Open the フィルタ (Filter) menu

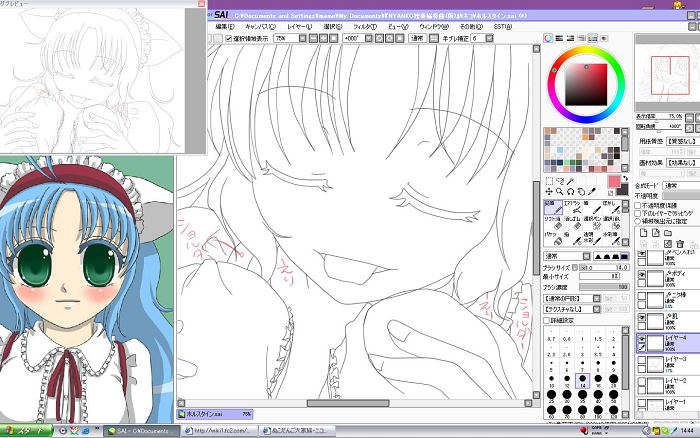click(365, 27)
